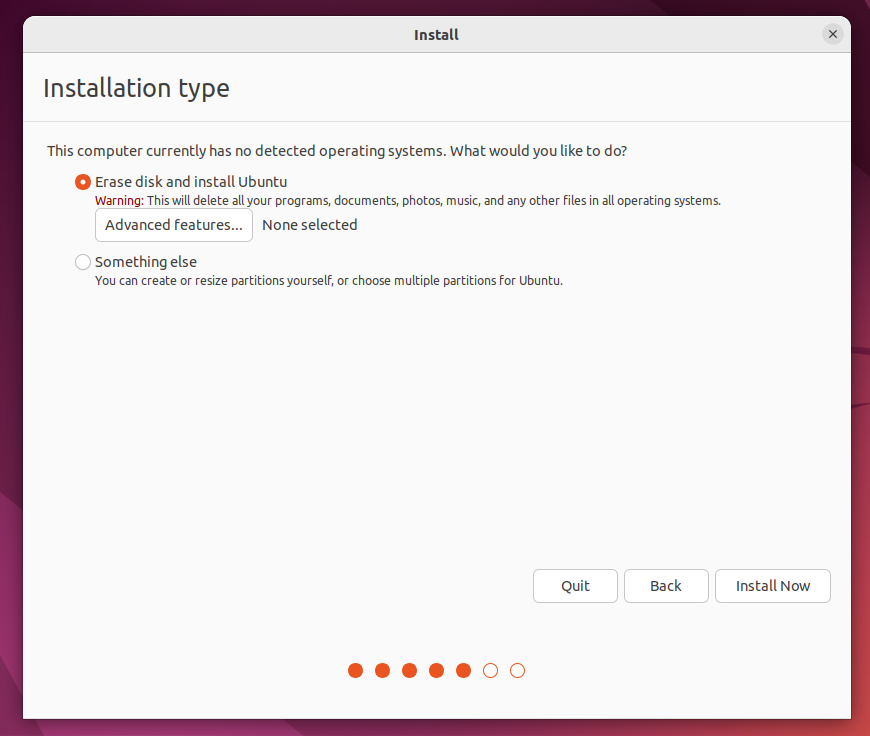
Task: Open Advanced features dialog
Action: pos(174,225)
